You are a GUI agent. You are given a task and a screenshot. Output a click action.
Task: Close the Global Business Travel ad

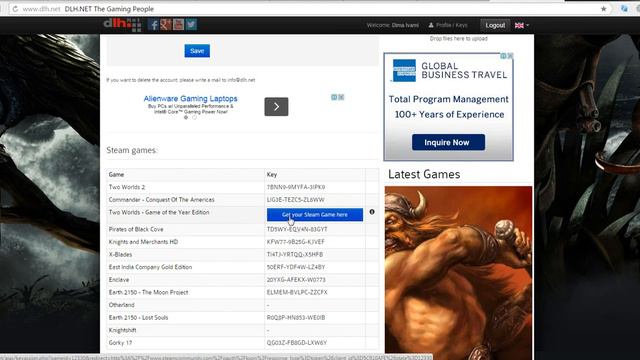pyautogui.click(x=510, y=56)
